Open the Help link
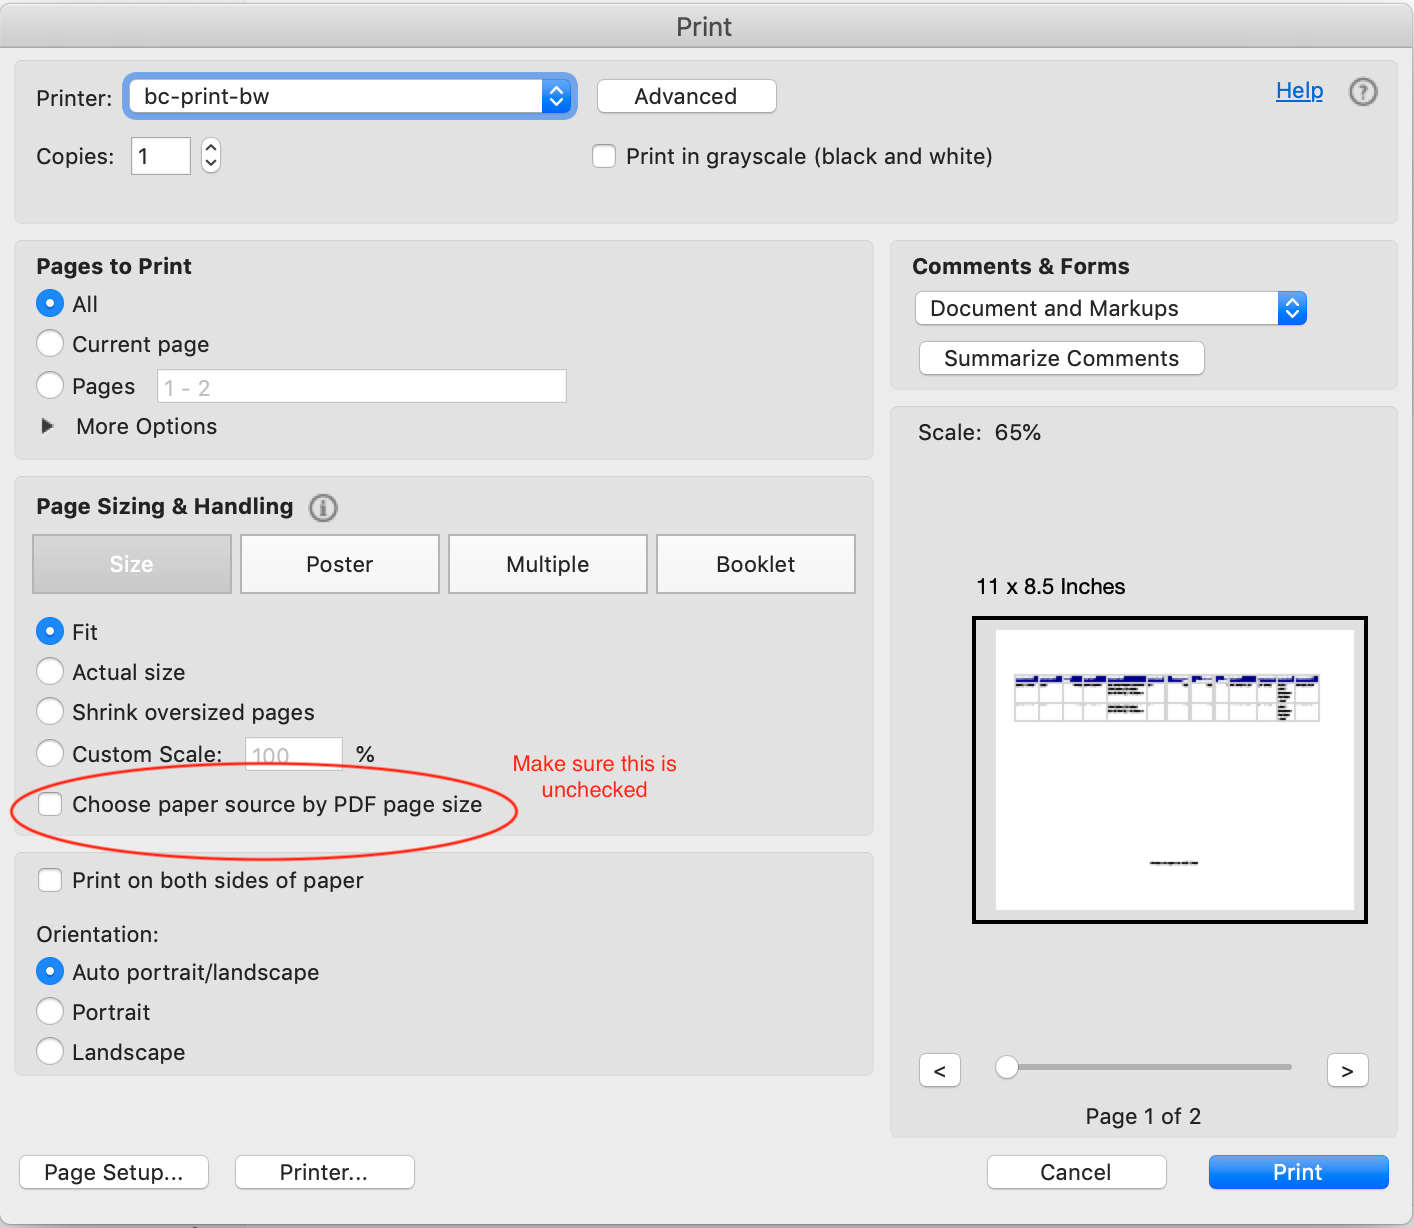Viewport: 1414px width, 1228px height. click(1299, 91)
